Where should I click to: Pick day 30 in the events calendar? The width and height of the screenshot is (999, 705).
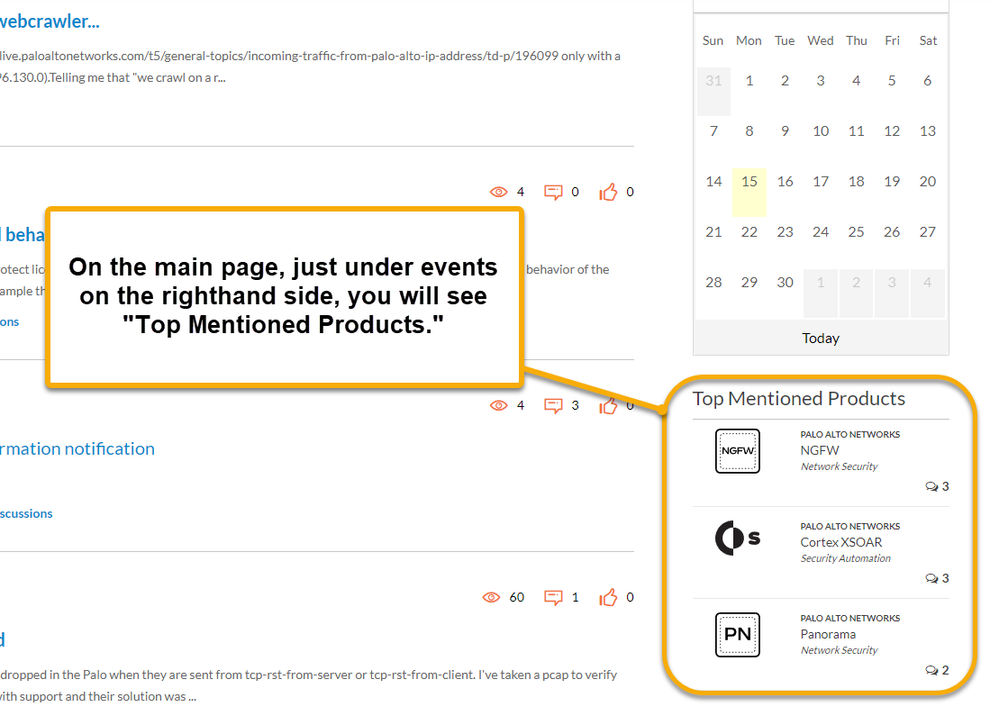point(785,283)
